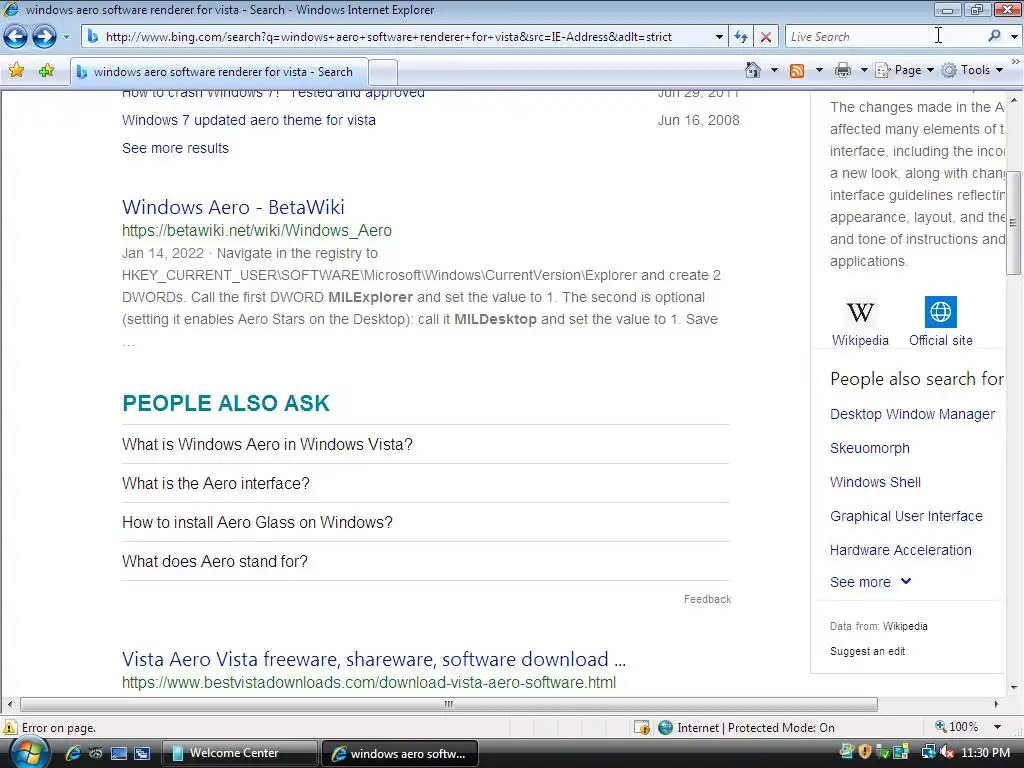Expand the command bar overflow chevron
Viewport: 1024px width, 768px height.
1016,61
